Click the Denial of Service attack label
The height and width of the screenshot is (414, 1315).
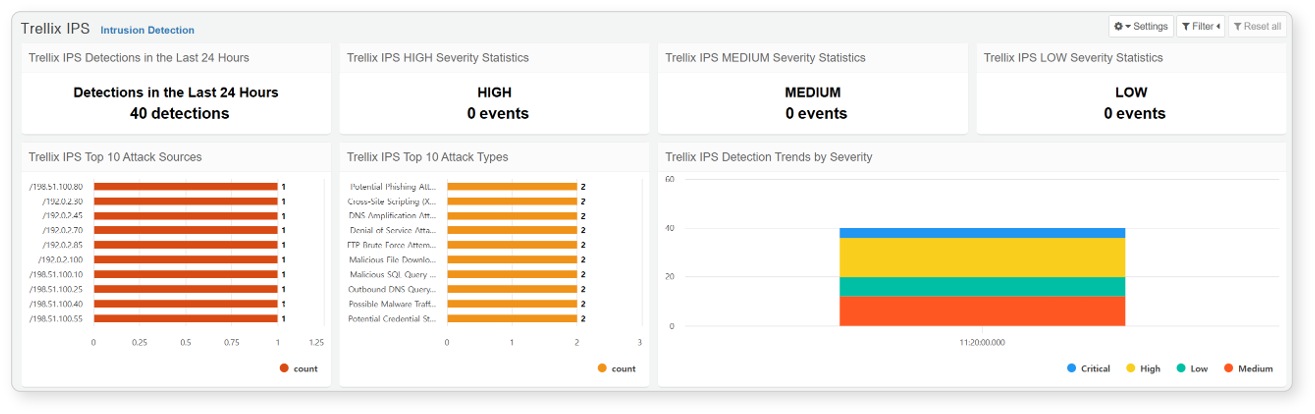393,230
